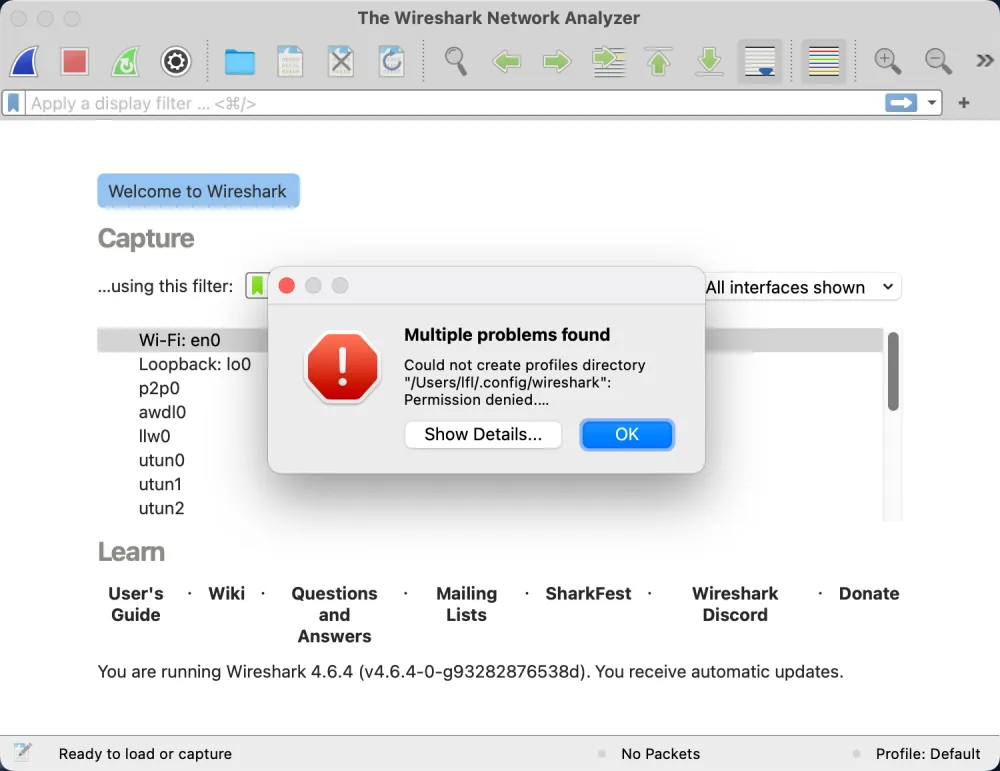Open Mailing Lists link
Image resolution: width=1000 pixels, height=771 pixels.
point(466,604)
